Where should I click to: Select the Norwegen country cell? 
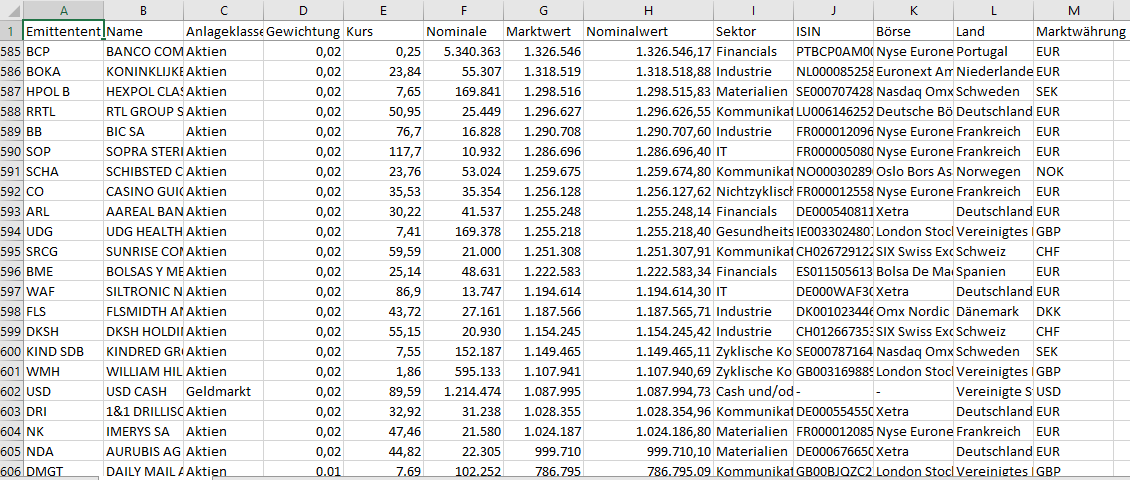993,172
